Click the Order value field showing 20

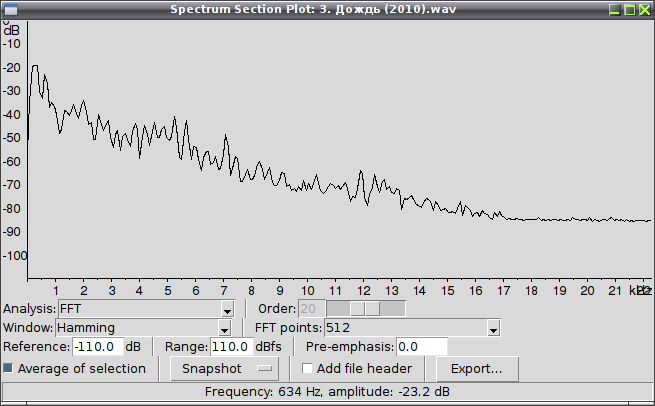(311, 309)
